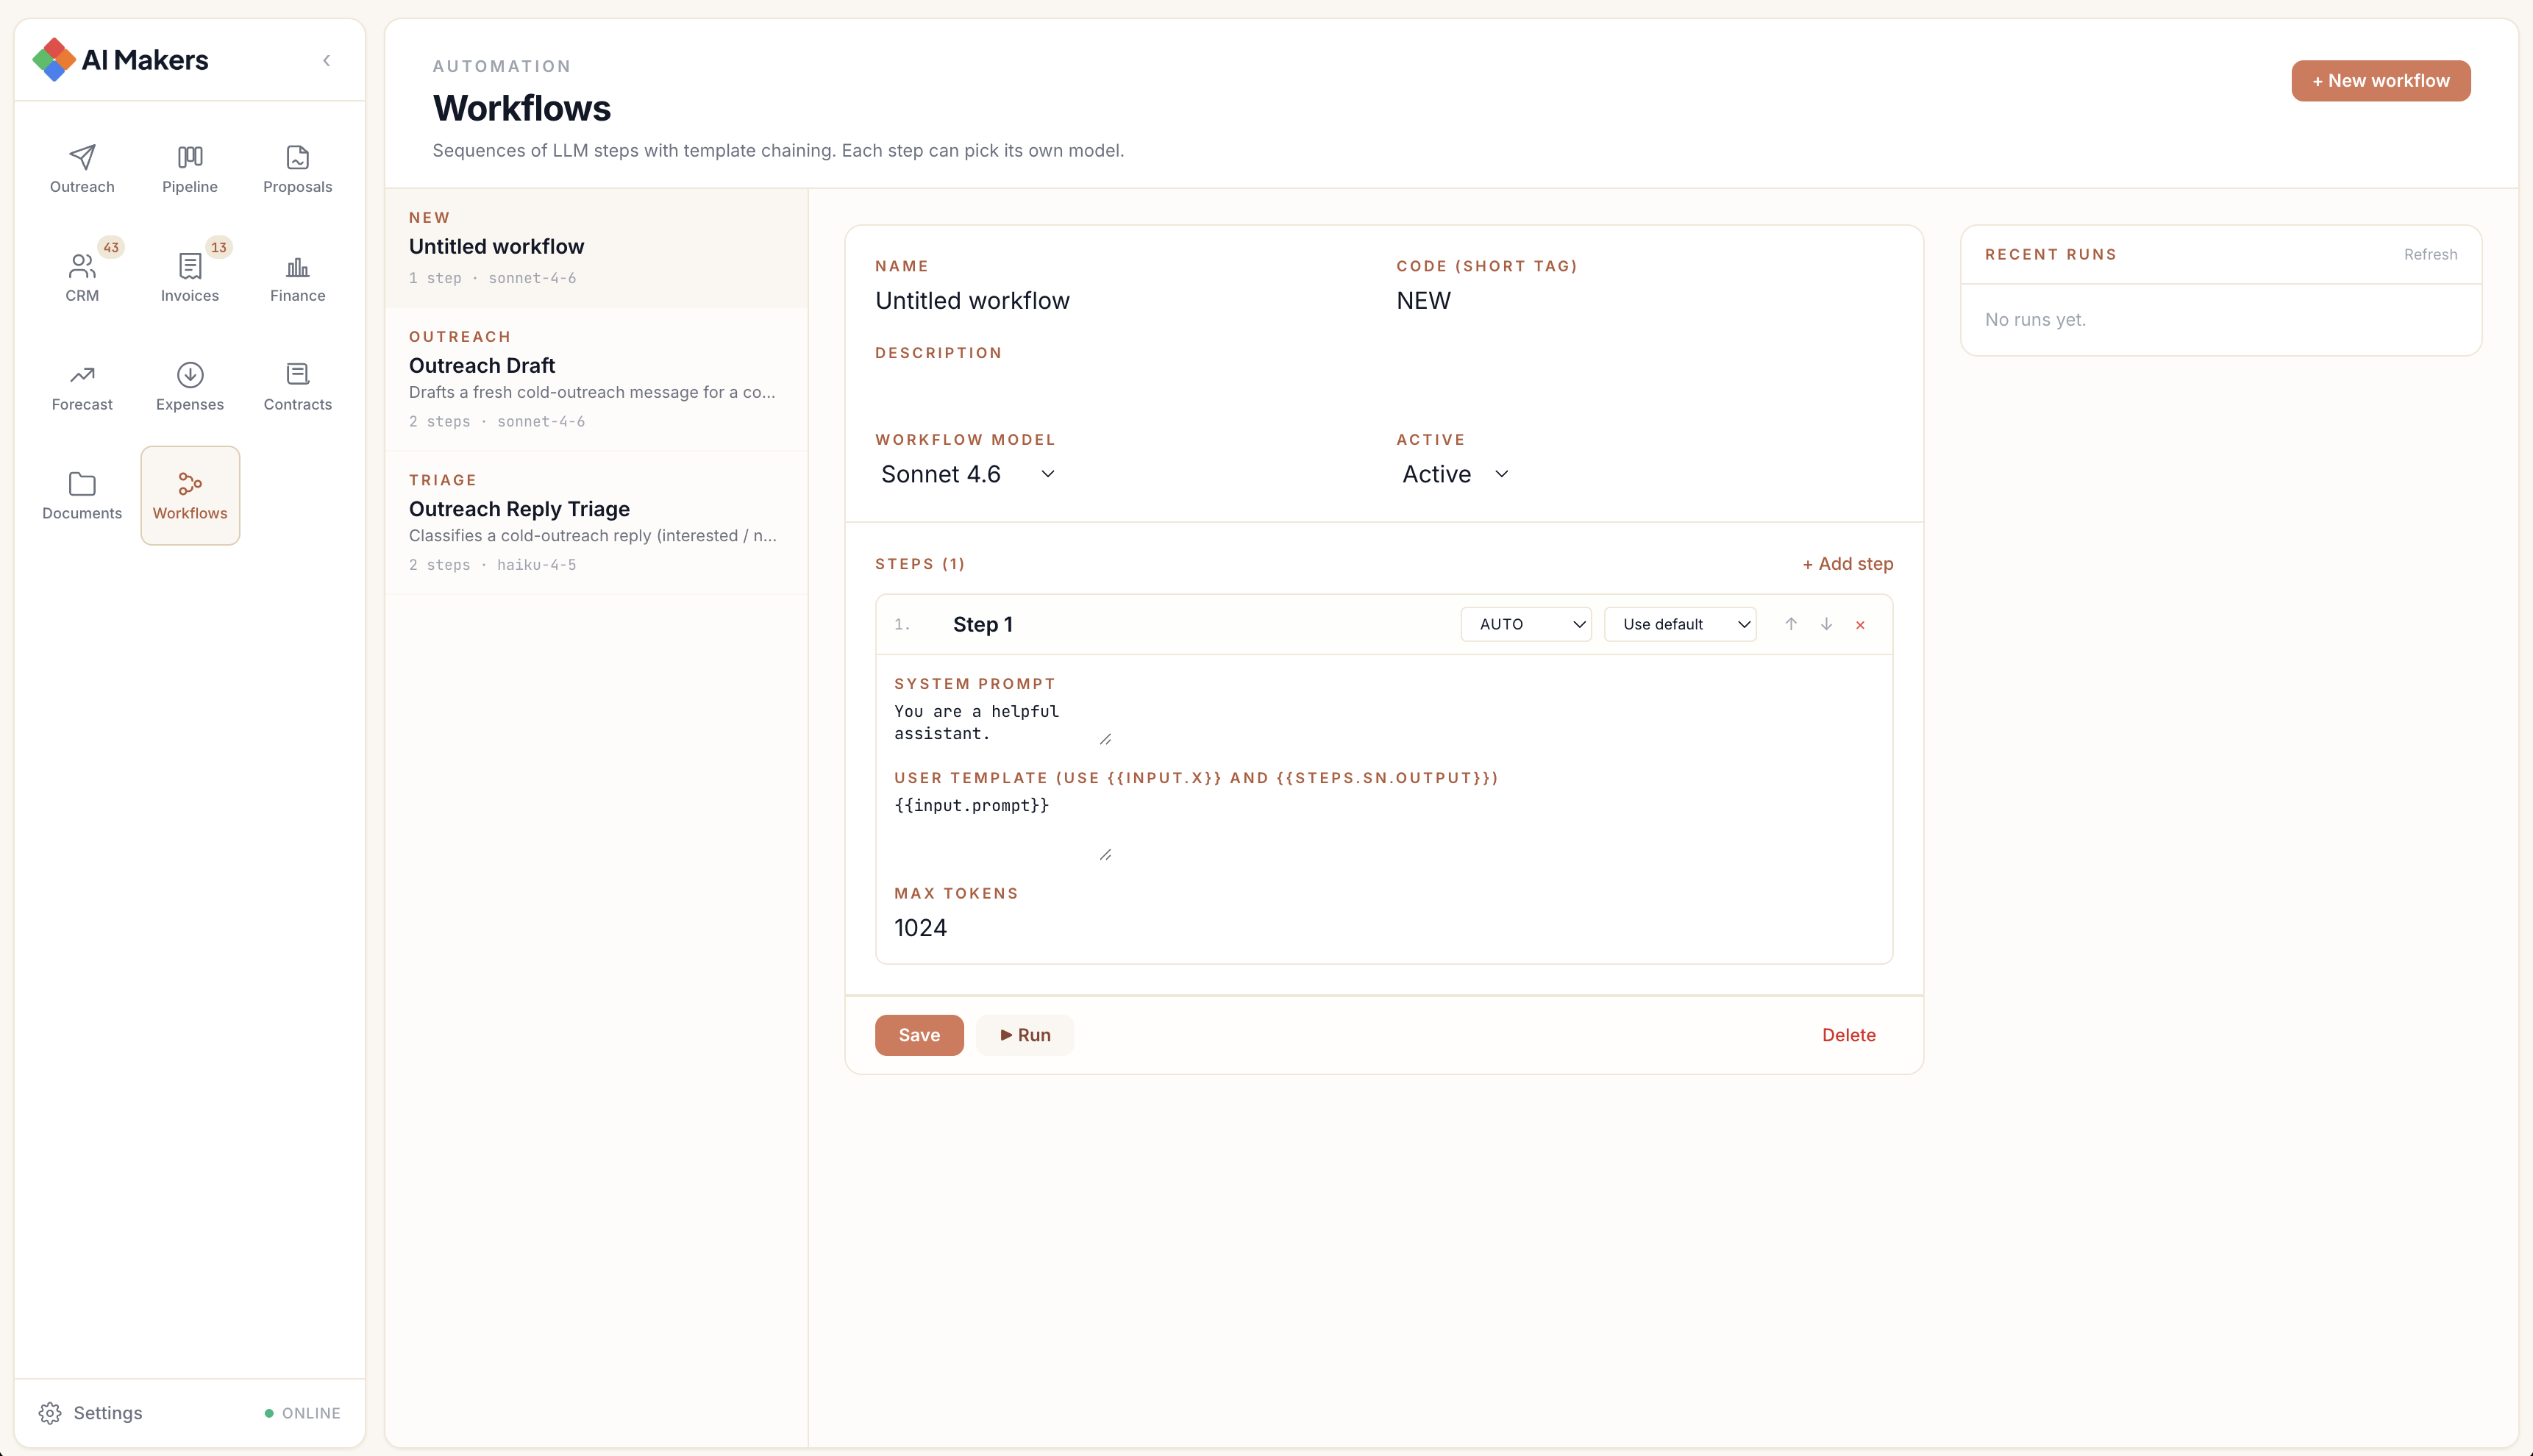Select the Outreach Draft workflow
2533x1456 pixels.
(x=597, y=380)
